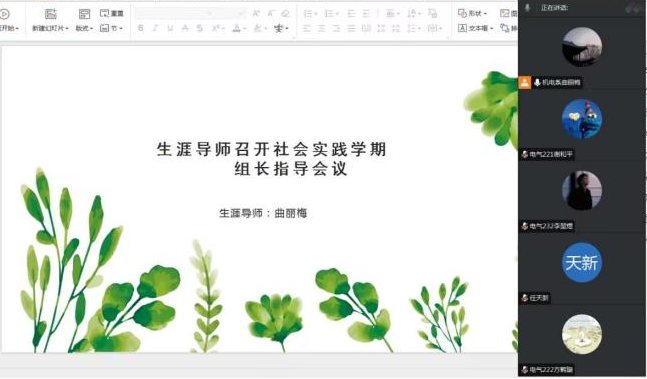Select participant 任天新 avatar
647x379 pixels.
(582, 263)
